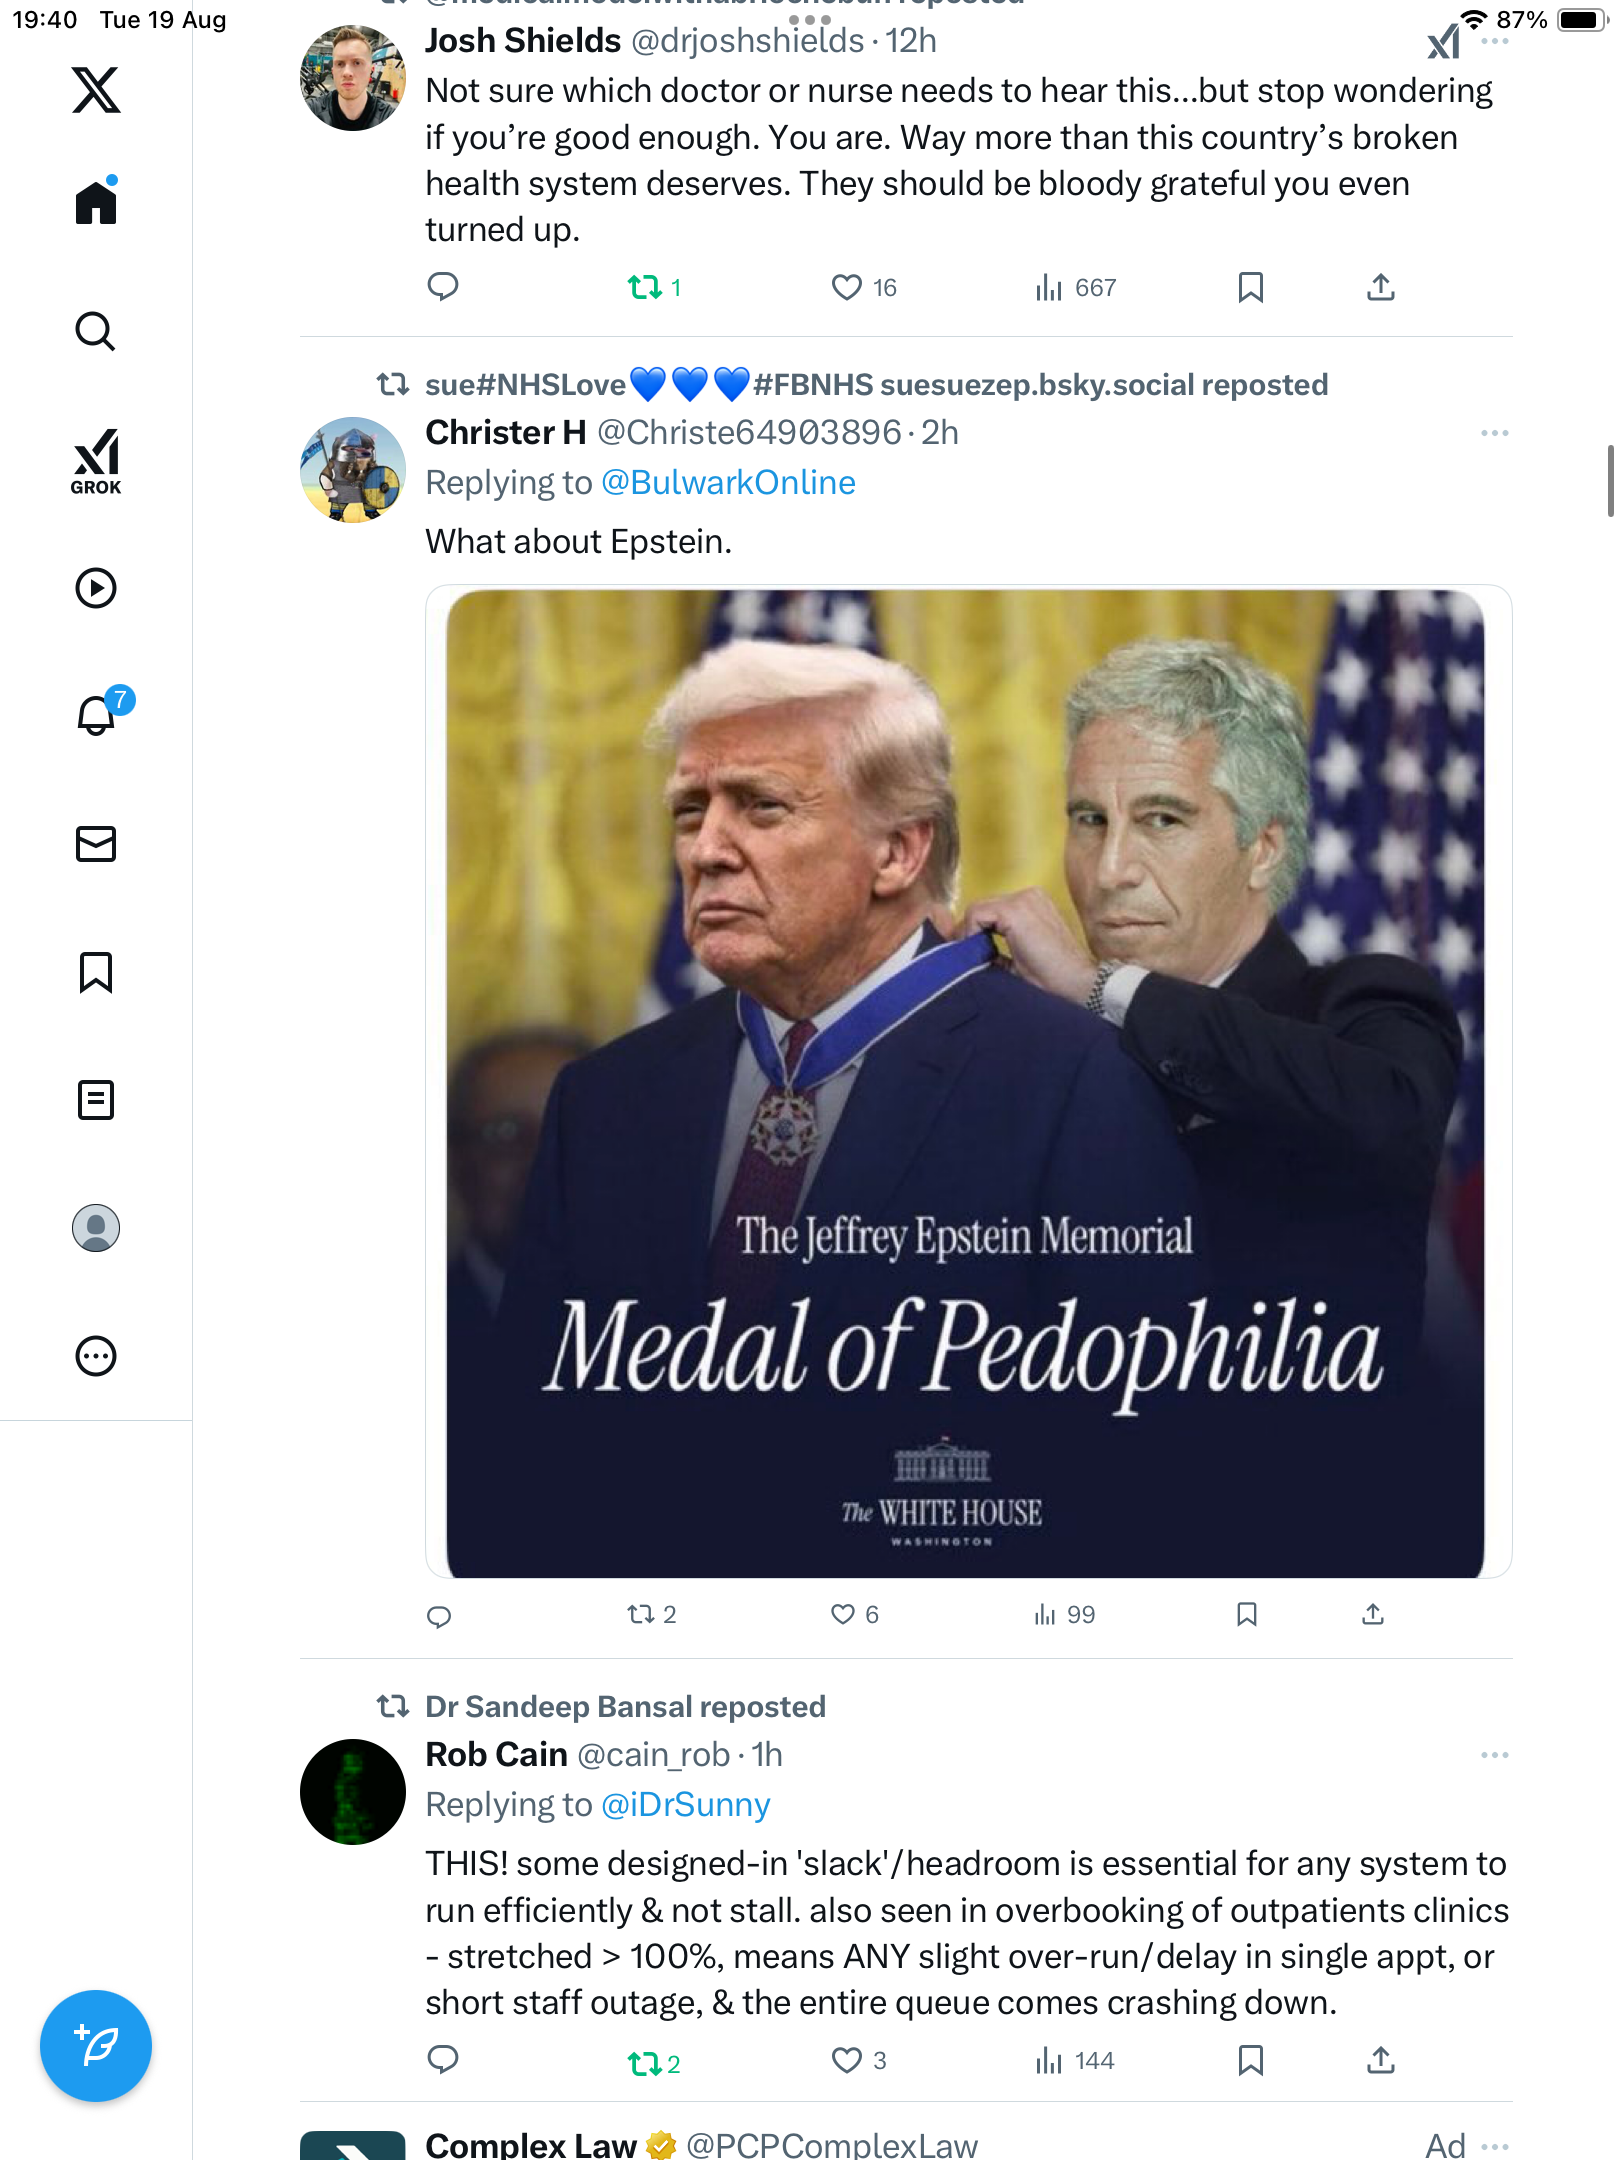Open Direct Messages envelope
The width and height of the screenshot is (1620, 2160).
[x=96, y=844]
